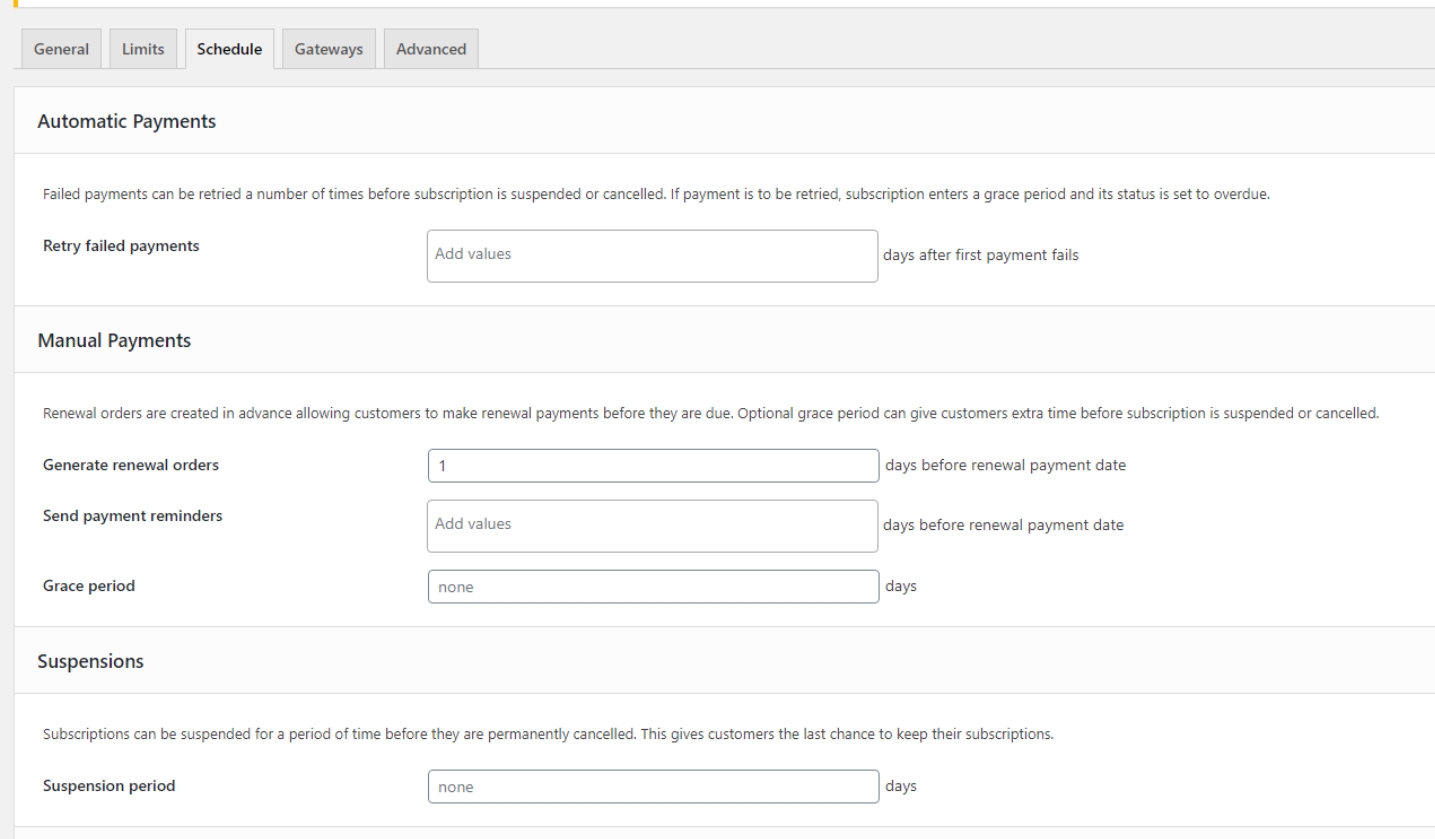Click the Manual Payments section heading
This screenshot has height=839, width=1435.
click(114, 341)
